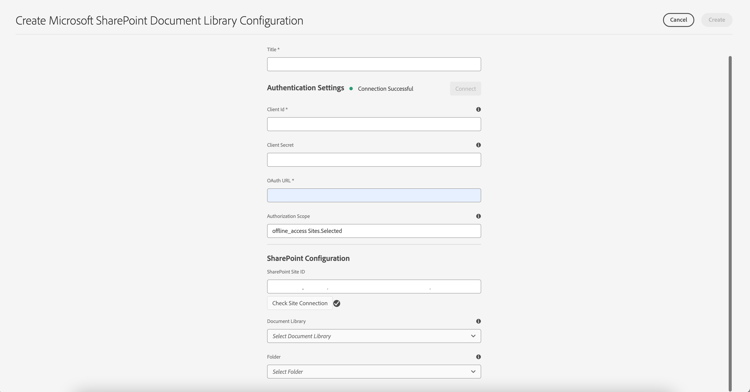Click the Folder info icon
This screenshot has width=750, height=392.
[x=478, y=357]
